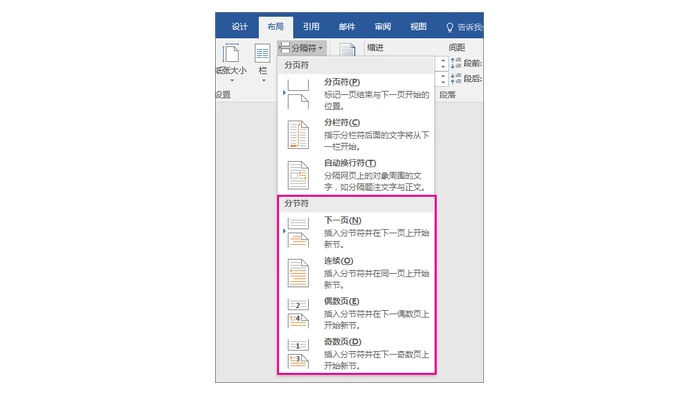Insert 偶数页(E) even page section break

[x=356, y=313]
